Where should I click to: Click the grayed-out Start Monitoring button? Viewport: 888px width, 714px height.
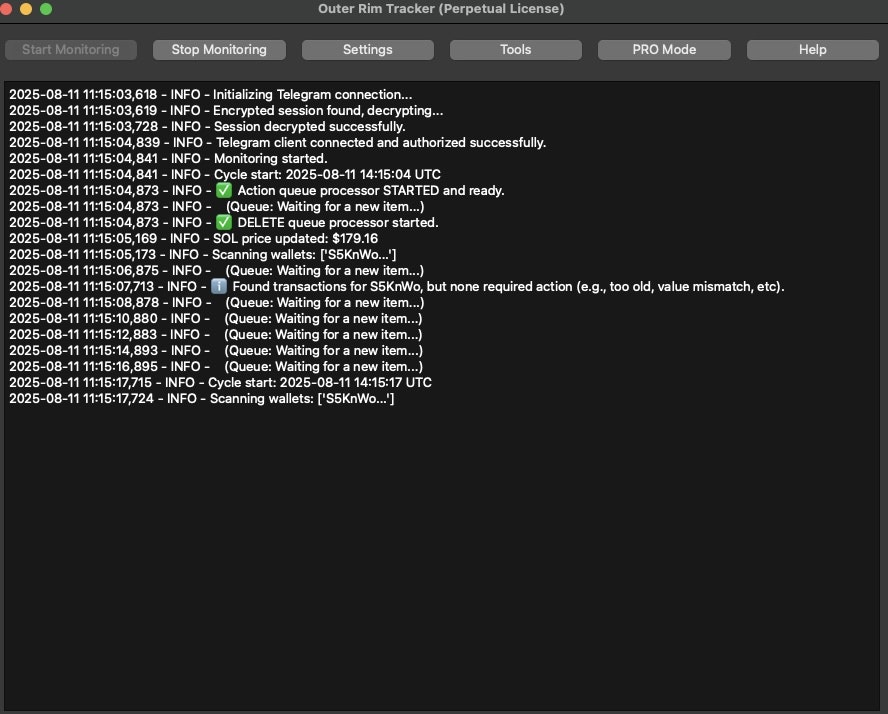tap(71, 50)
